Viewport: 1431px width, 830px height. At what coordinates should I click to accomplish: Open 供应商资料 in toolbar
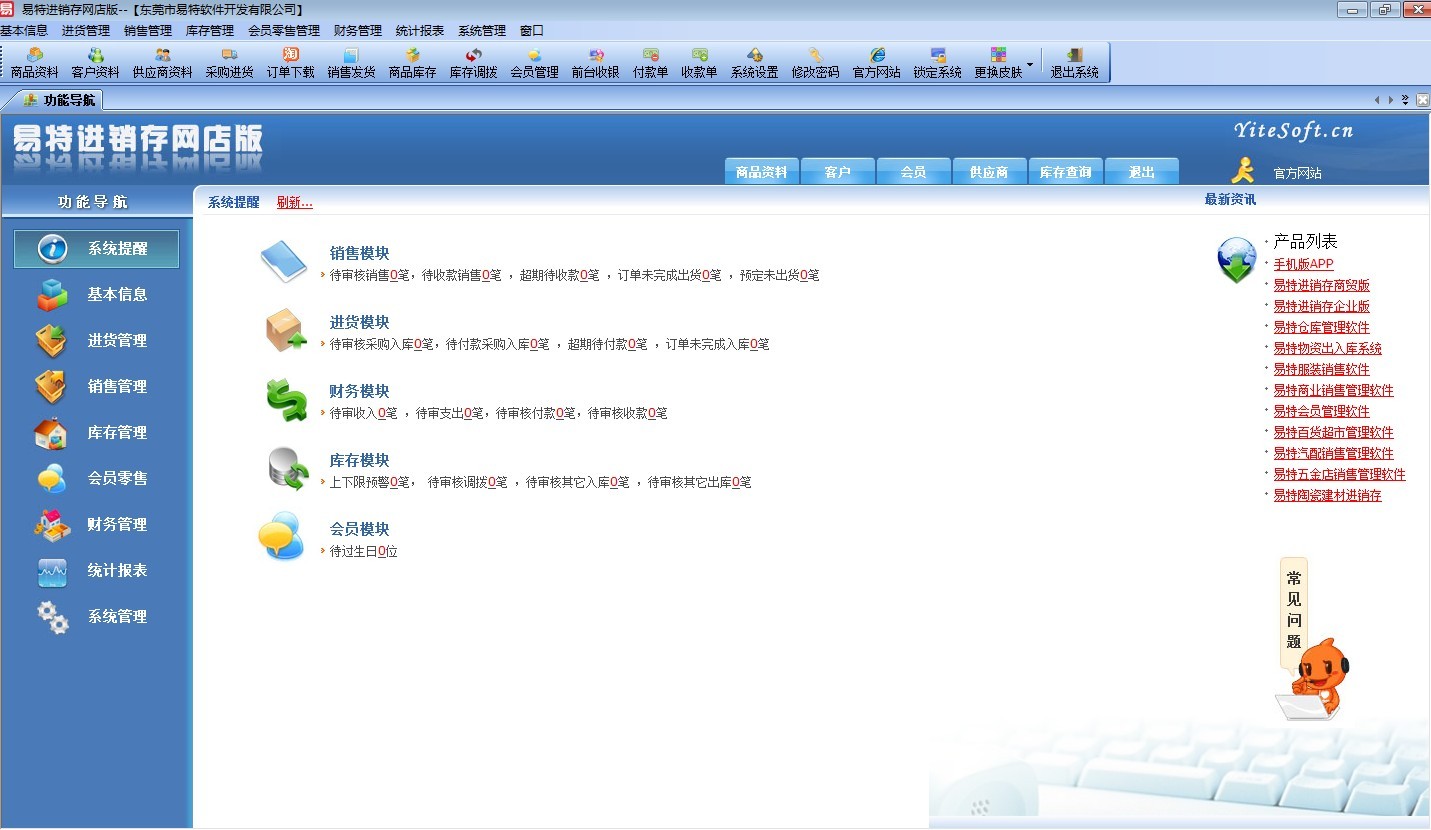click(x=162, y=63)
